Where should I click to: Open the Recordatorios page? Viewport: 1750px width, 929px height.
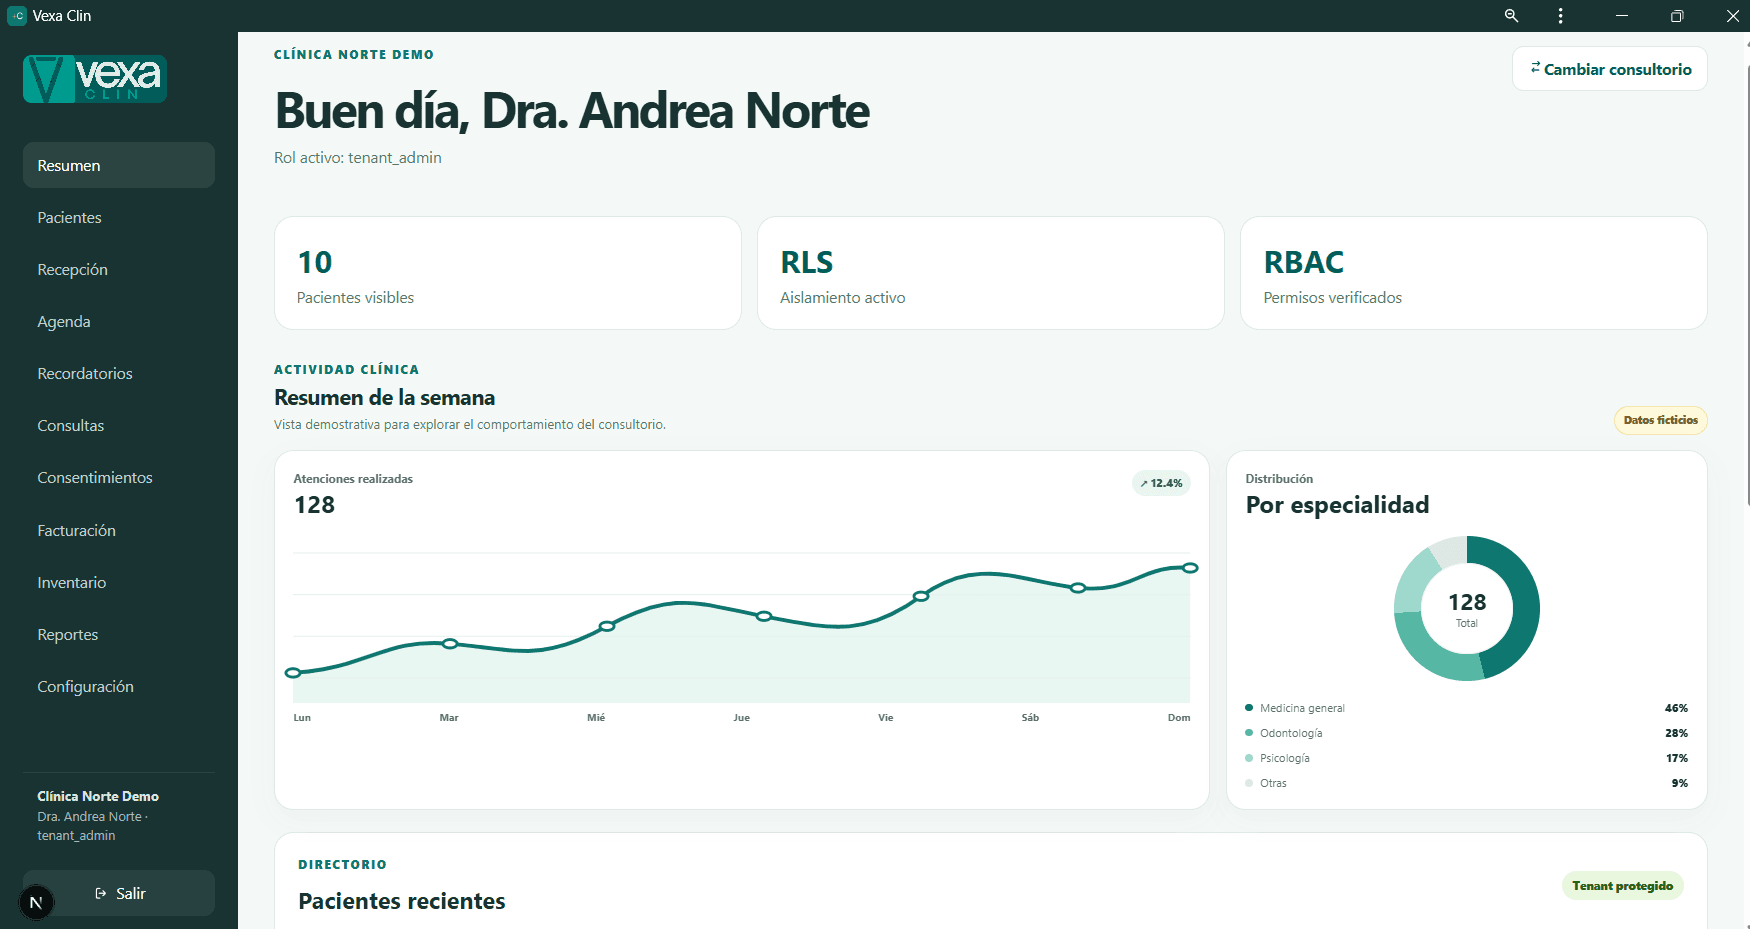click(x=119, y=373)
